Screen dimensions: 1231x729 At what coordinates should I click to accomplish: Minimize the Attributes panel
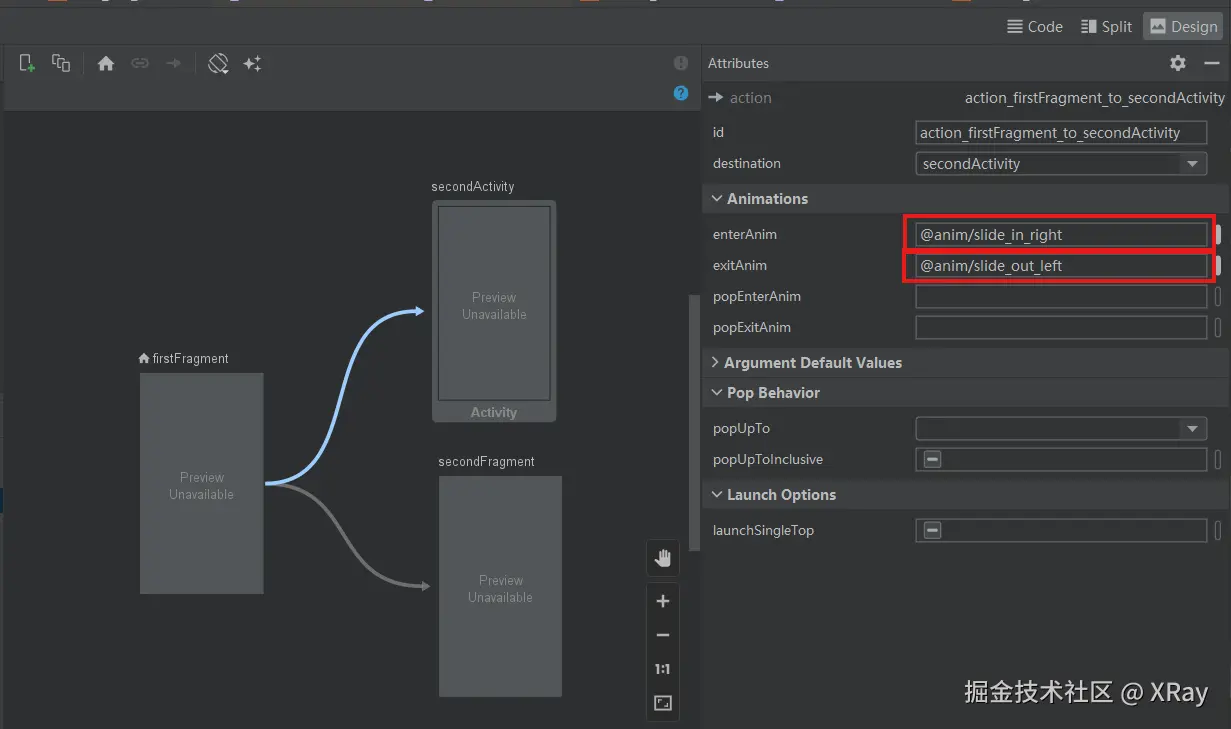tap(1212, 63)
